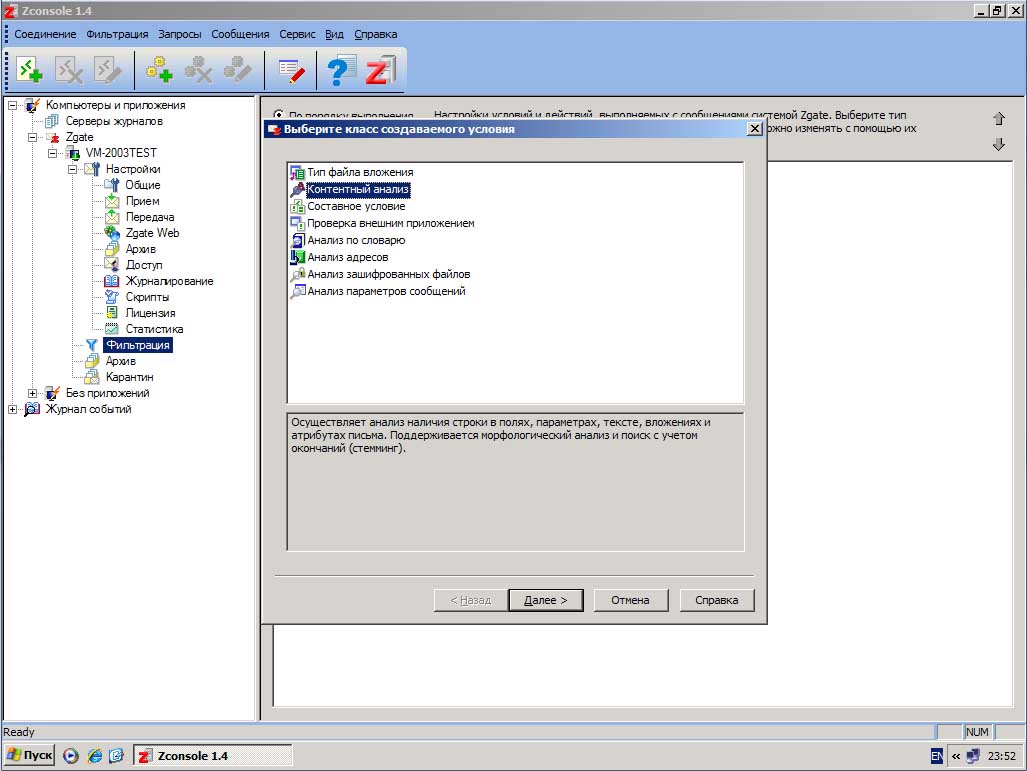Collapse the Zgate tree node
This screenshot has width=1027, height=771.
coord(32,137)
